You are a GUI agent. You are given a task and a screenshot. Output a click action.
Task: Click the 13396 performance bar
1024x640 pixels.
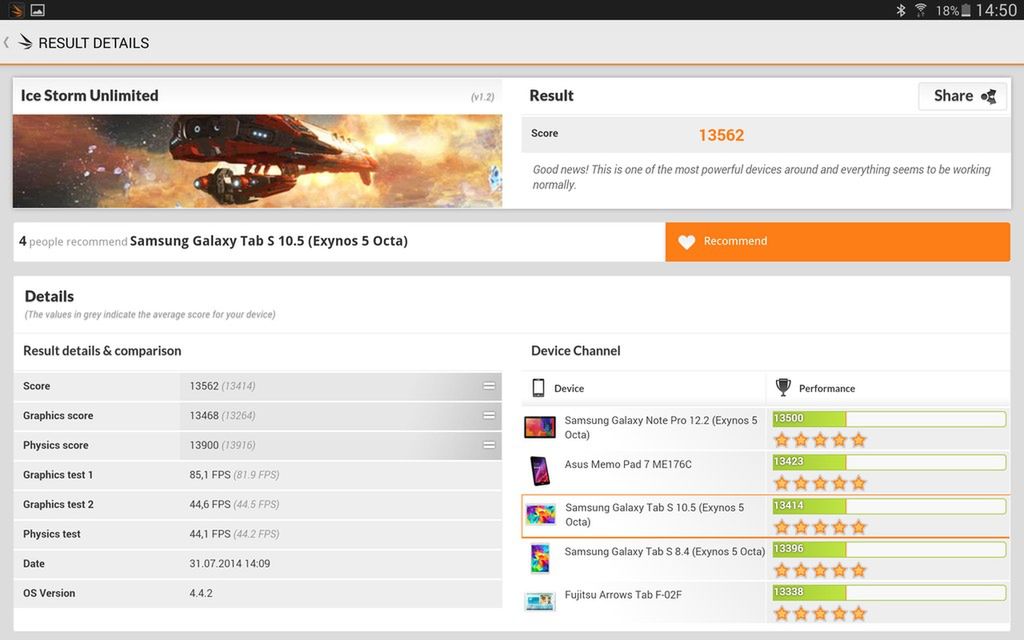[889, 549]
